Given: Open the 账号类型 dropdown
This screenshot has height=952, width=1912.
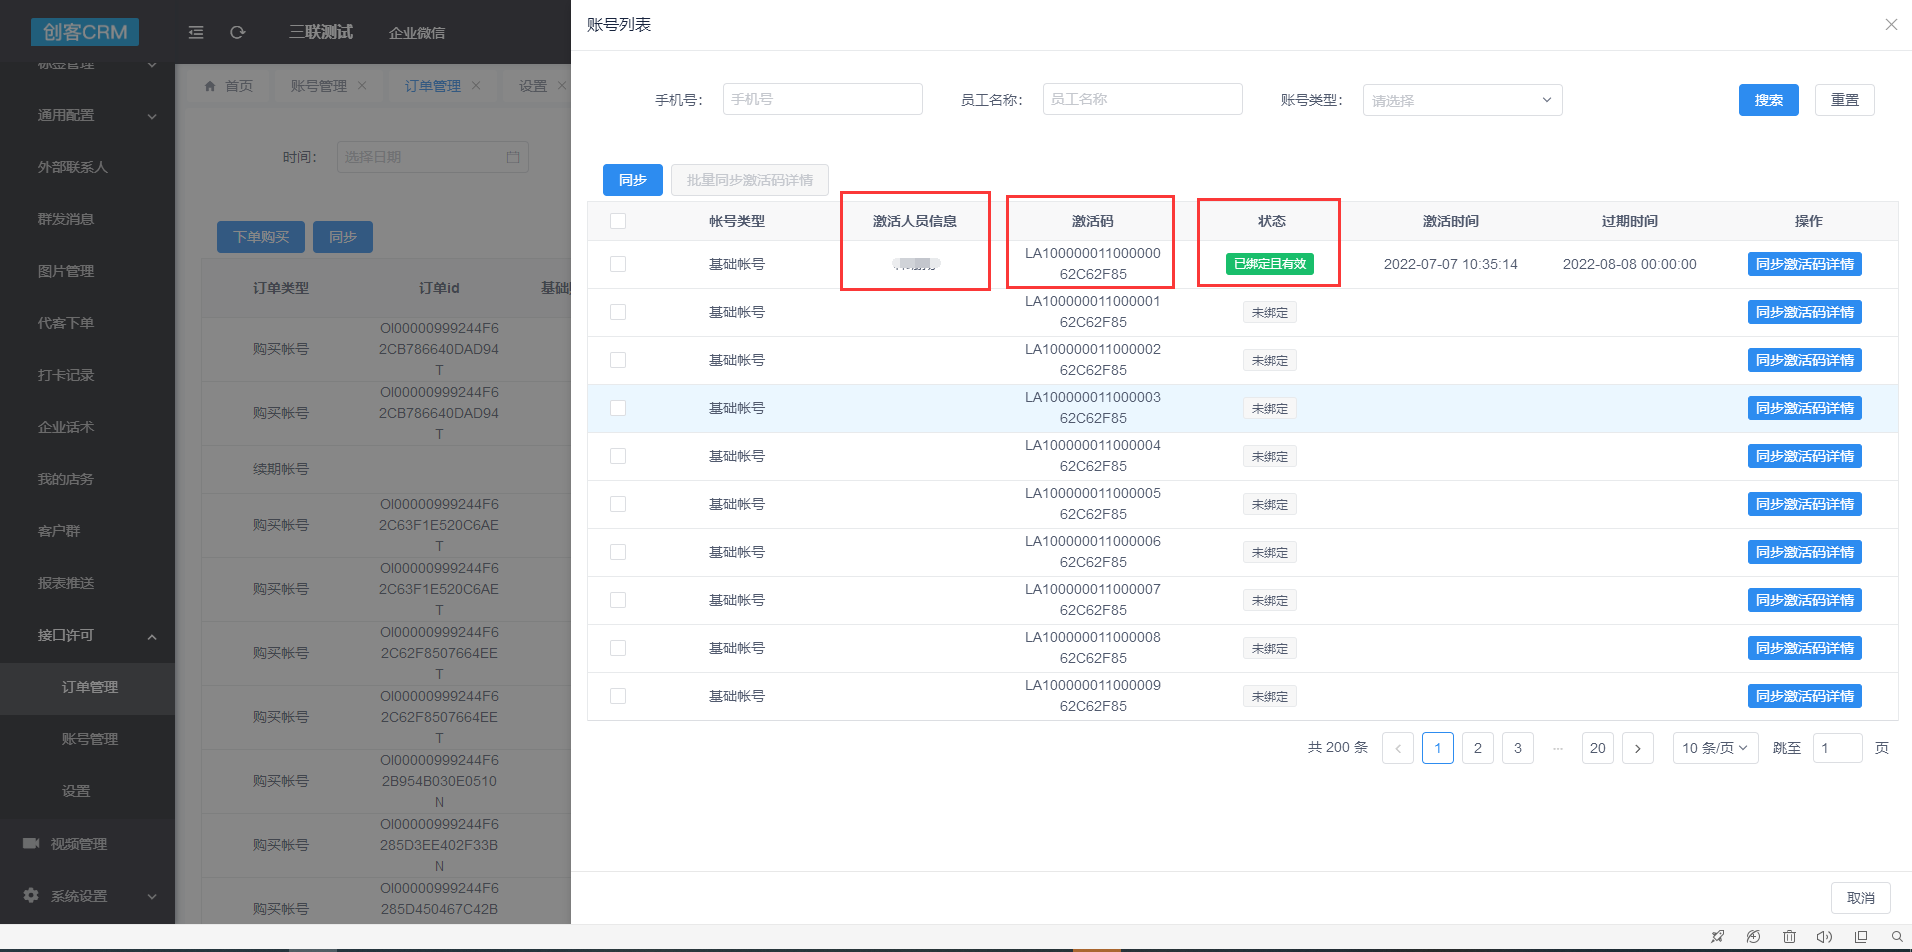Looking at the screenshot, I should pos(1462,100).
